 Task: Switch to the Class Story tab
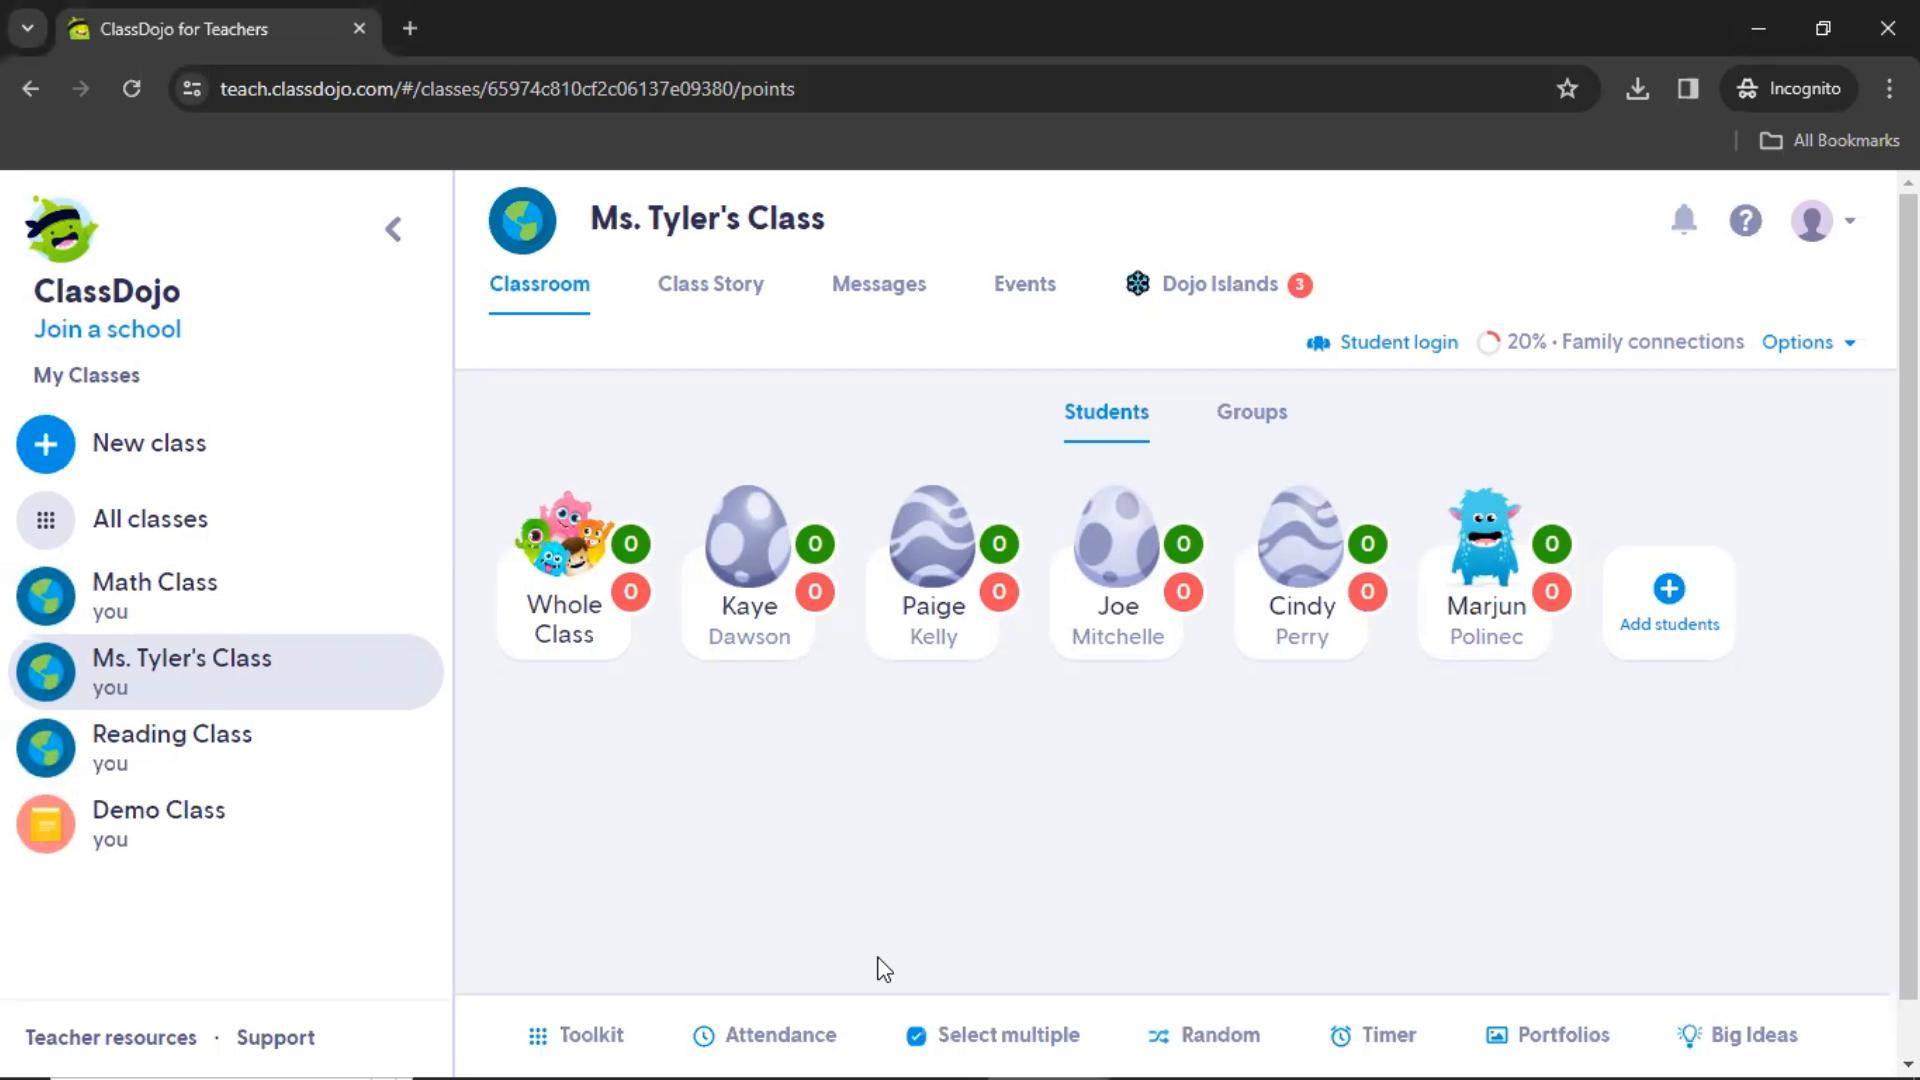tap(711, 284)
